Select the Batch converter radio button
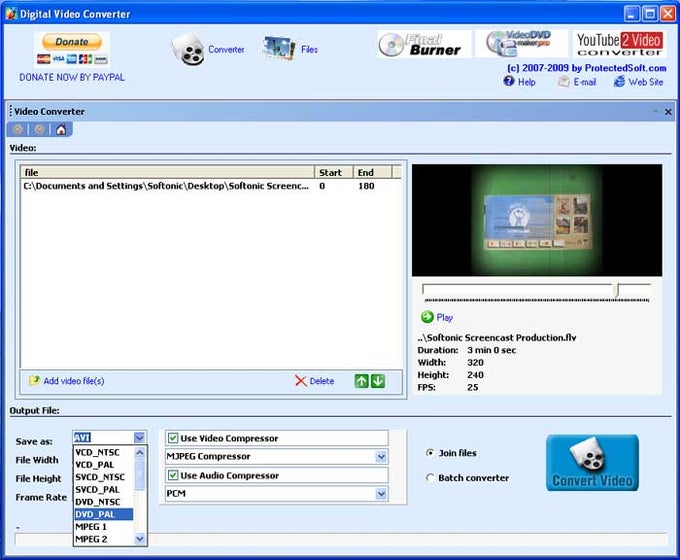The height and width of the screenshot is (560, 680). [x=430, y=478]
